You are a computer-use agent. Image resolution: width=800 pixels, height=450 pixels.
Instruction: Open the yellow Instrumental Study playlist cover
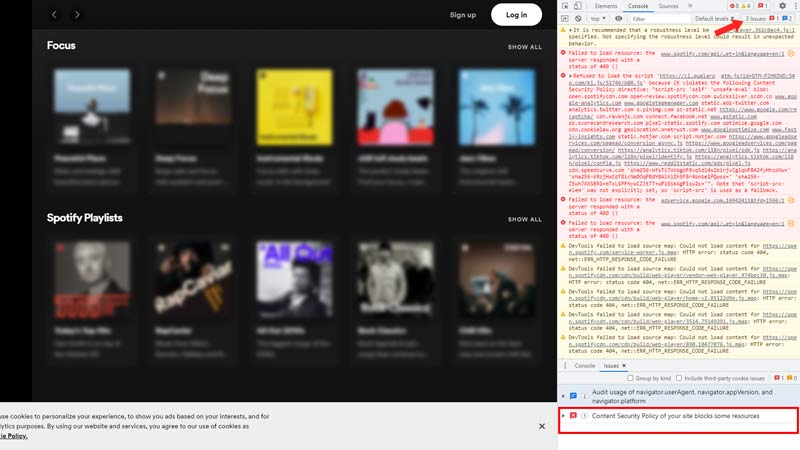click(x=294, y=107)
